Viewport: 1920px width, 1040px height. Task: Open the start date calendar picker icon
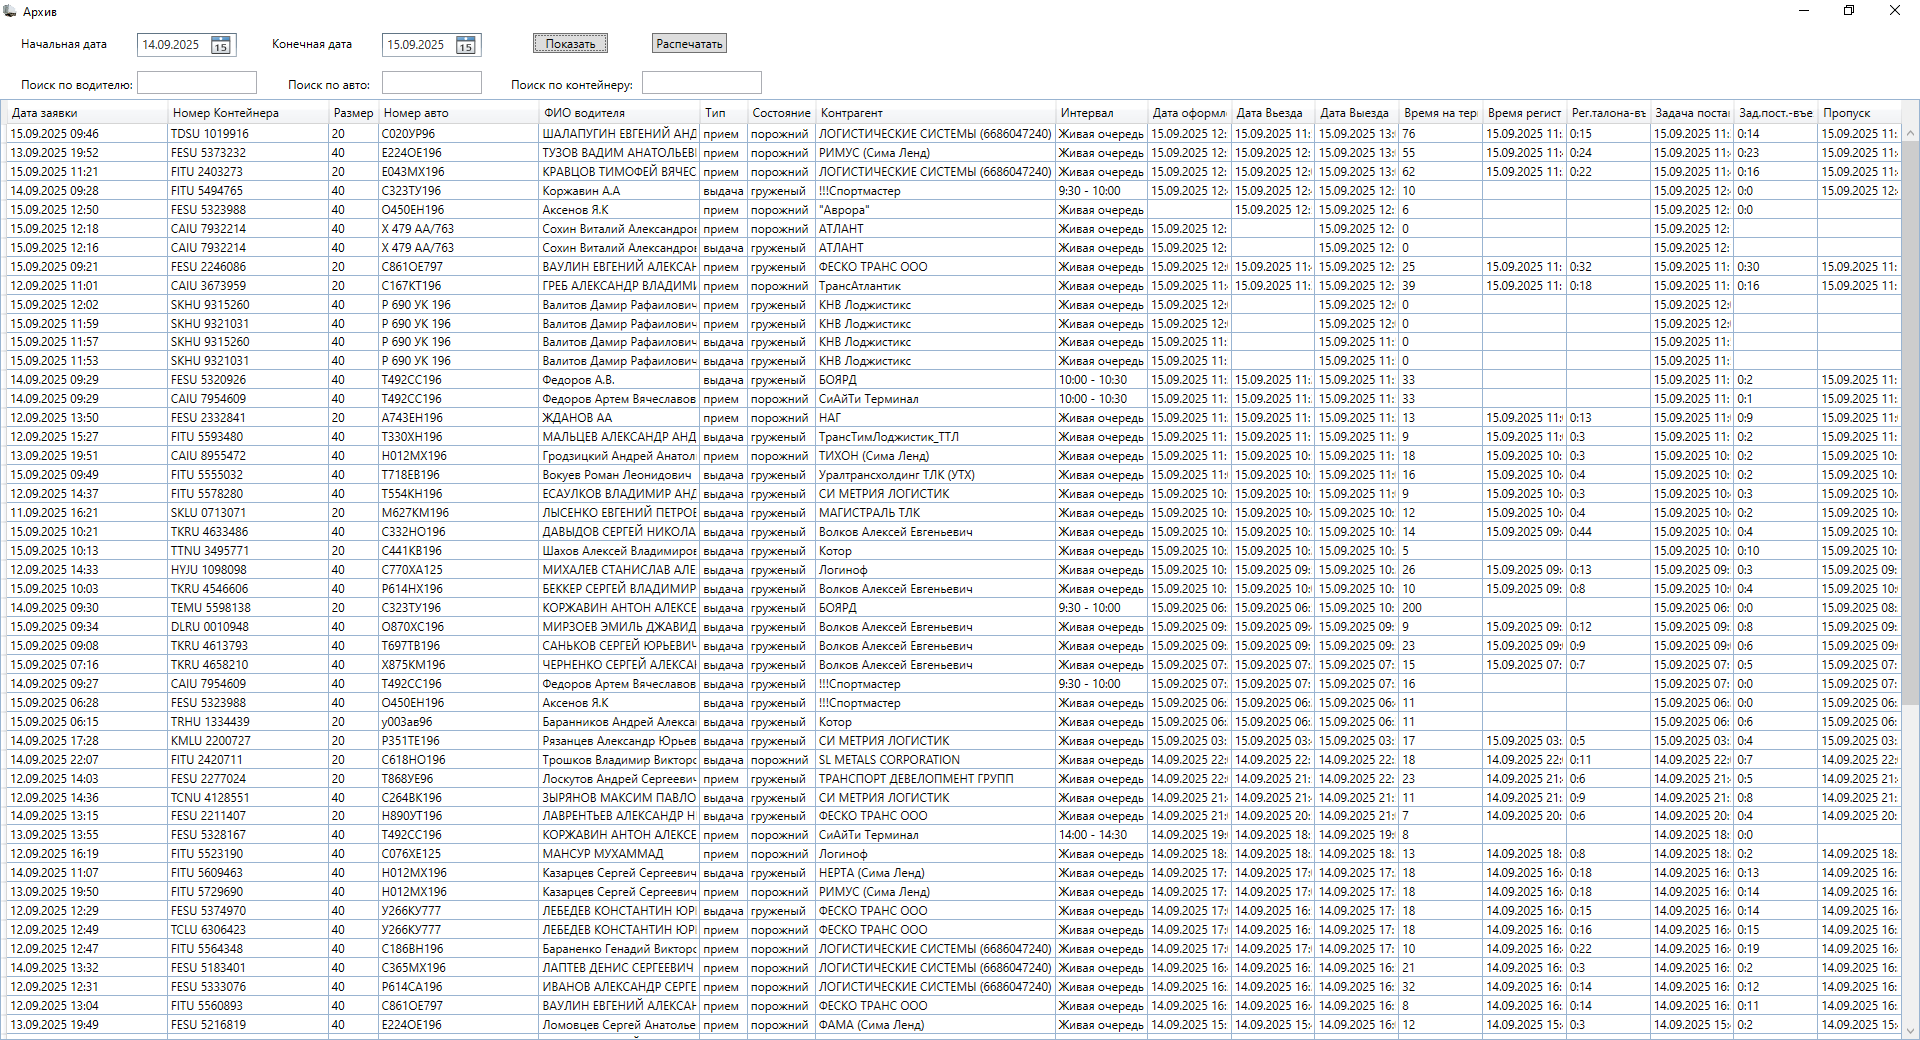pos(221,45)
